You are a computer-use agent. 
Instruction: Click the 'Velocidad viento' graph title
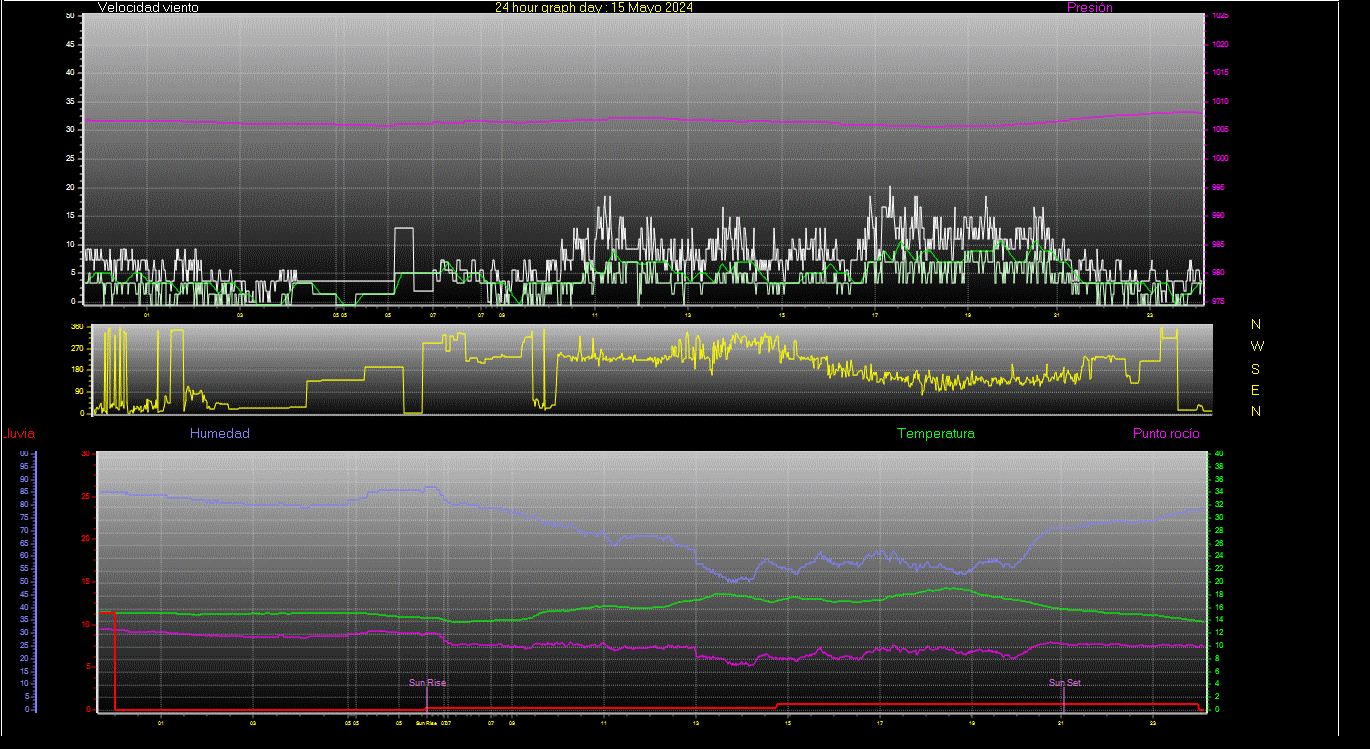pyautogui.click(x=148, y=7)
